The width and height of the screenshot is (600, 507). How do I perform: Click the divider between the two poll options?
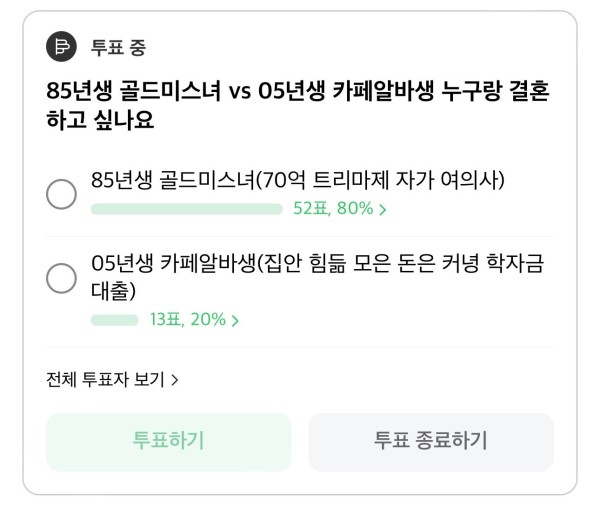pyautogui.click(x=299, y=236)
